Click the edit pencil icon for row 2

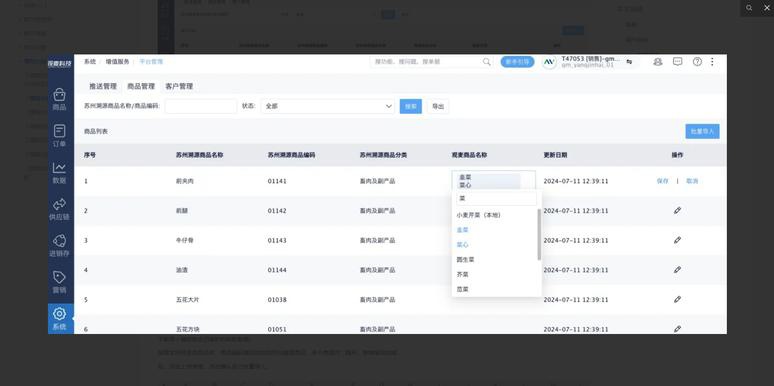point(677,211)
